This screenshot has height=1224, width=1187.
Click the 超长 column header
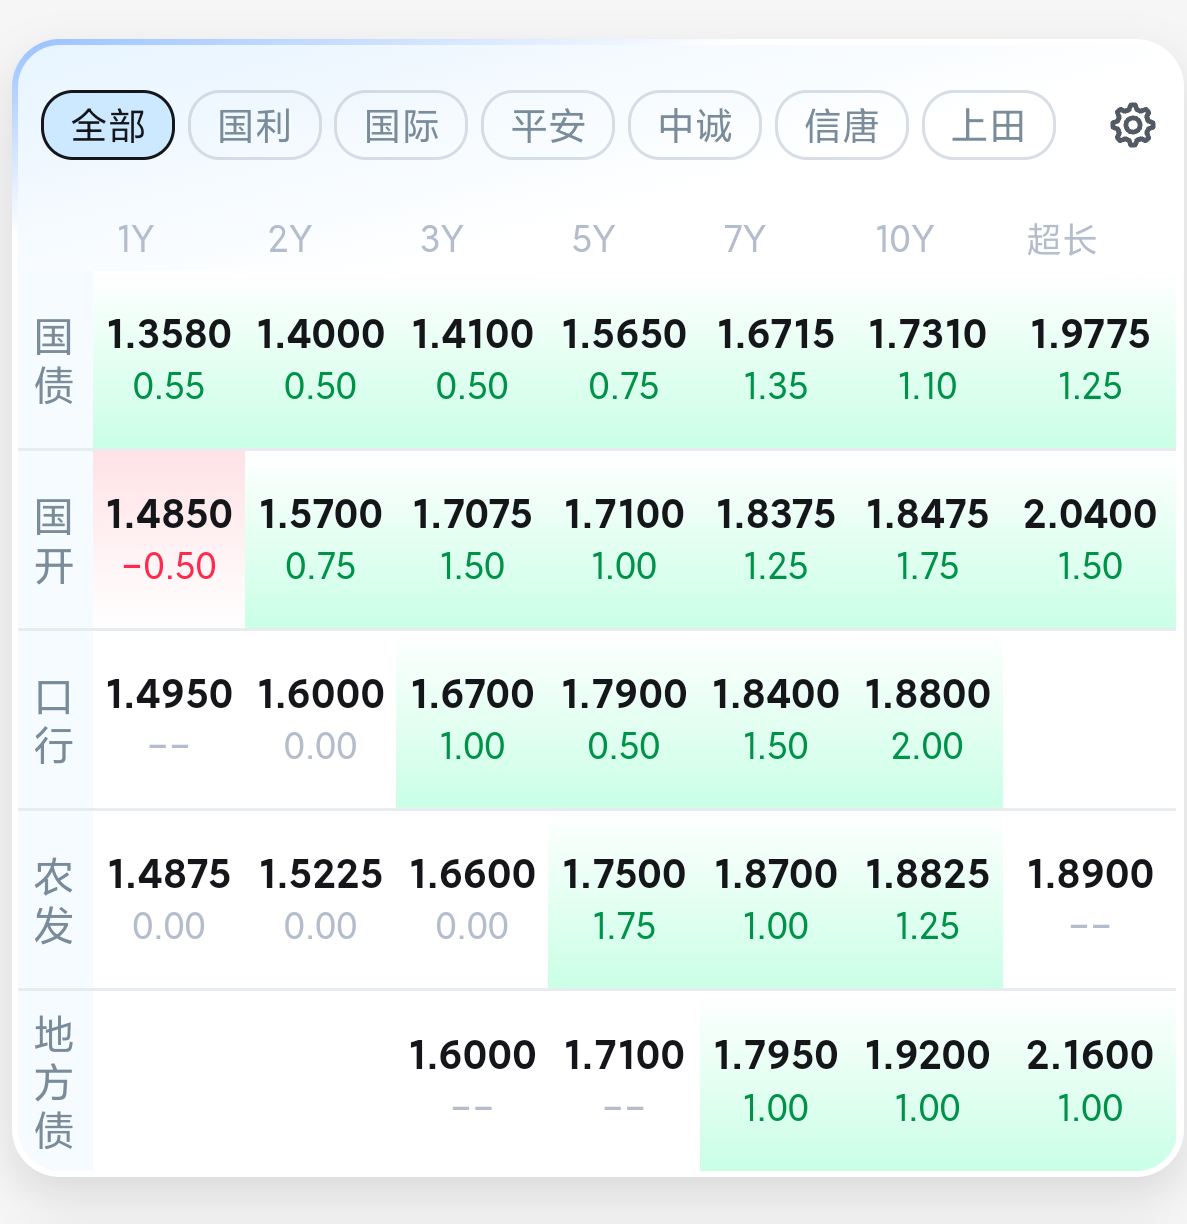pyautogui.click(x=1061, y=240)
